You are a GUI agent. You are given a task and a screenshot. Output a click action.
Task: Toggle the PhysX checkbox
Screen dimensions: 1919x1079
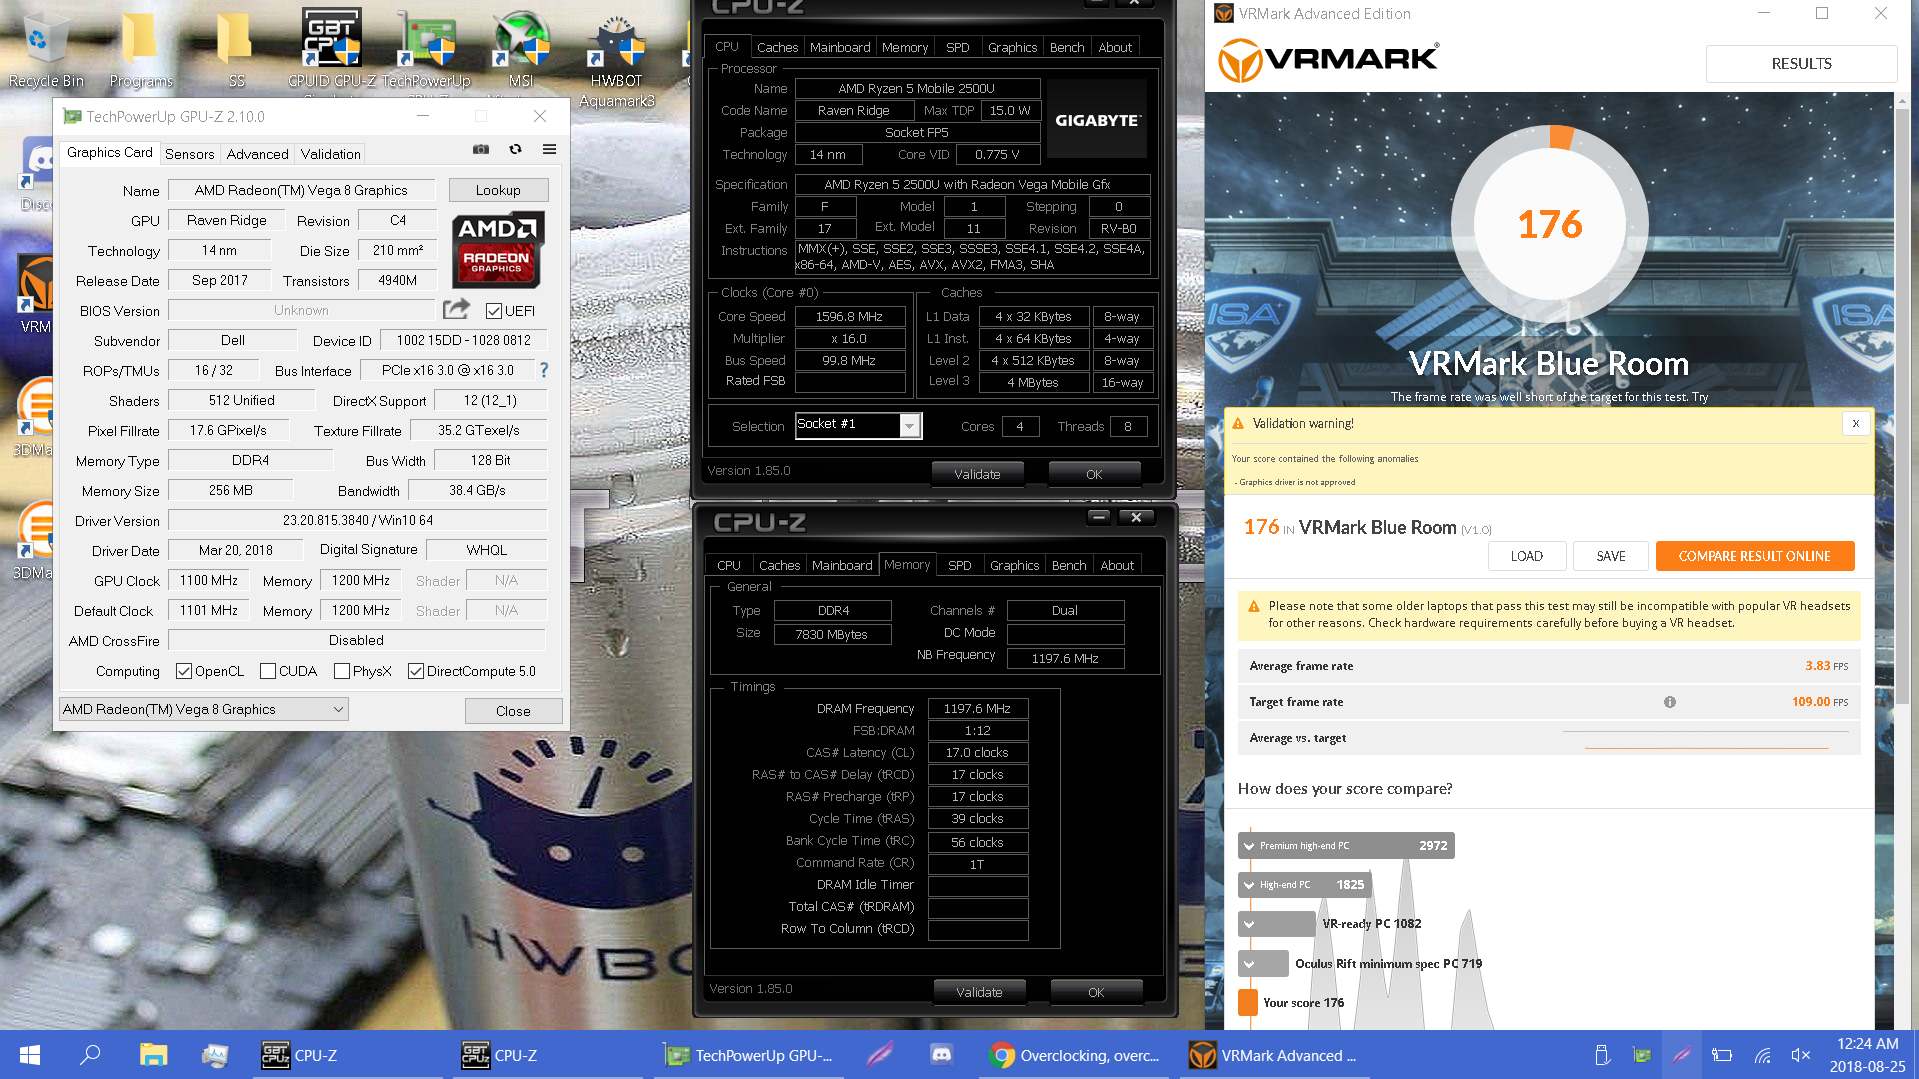[x=342, y=671]
